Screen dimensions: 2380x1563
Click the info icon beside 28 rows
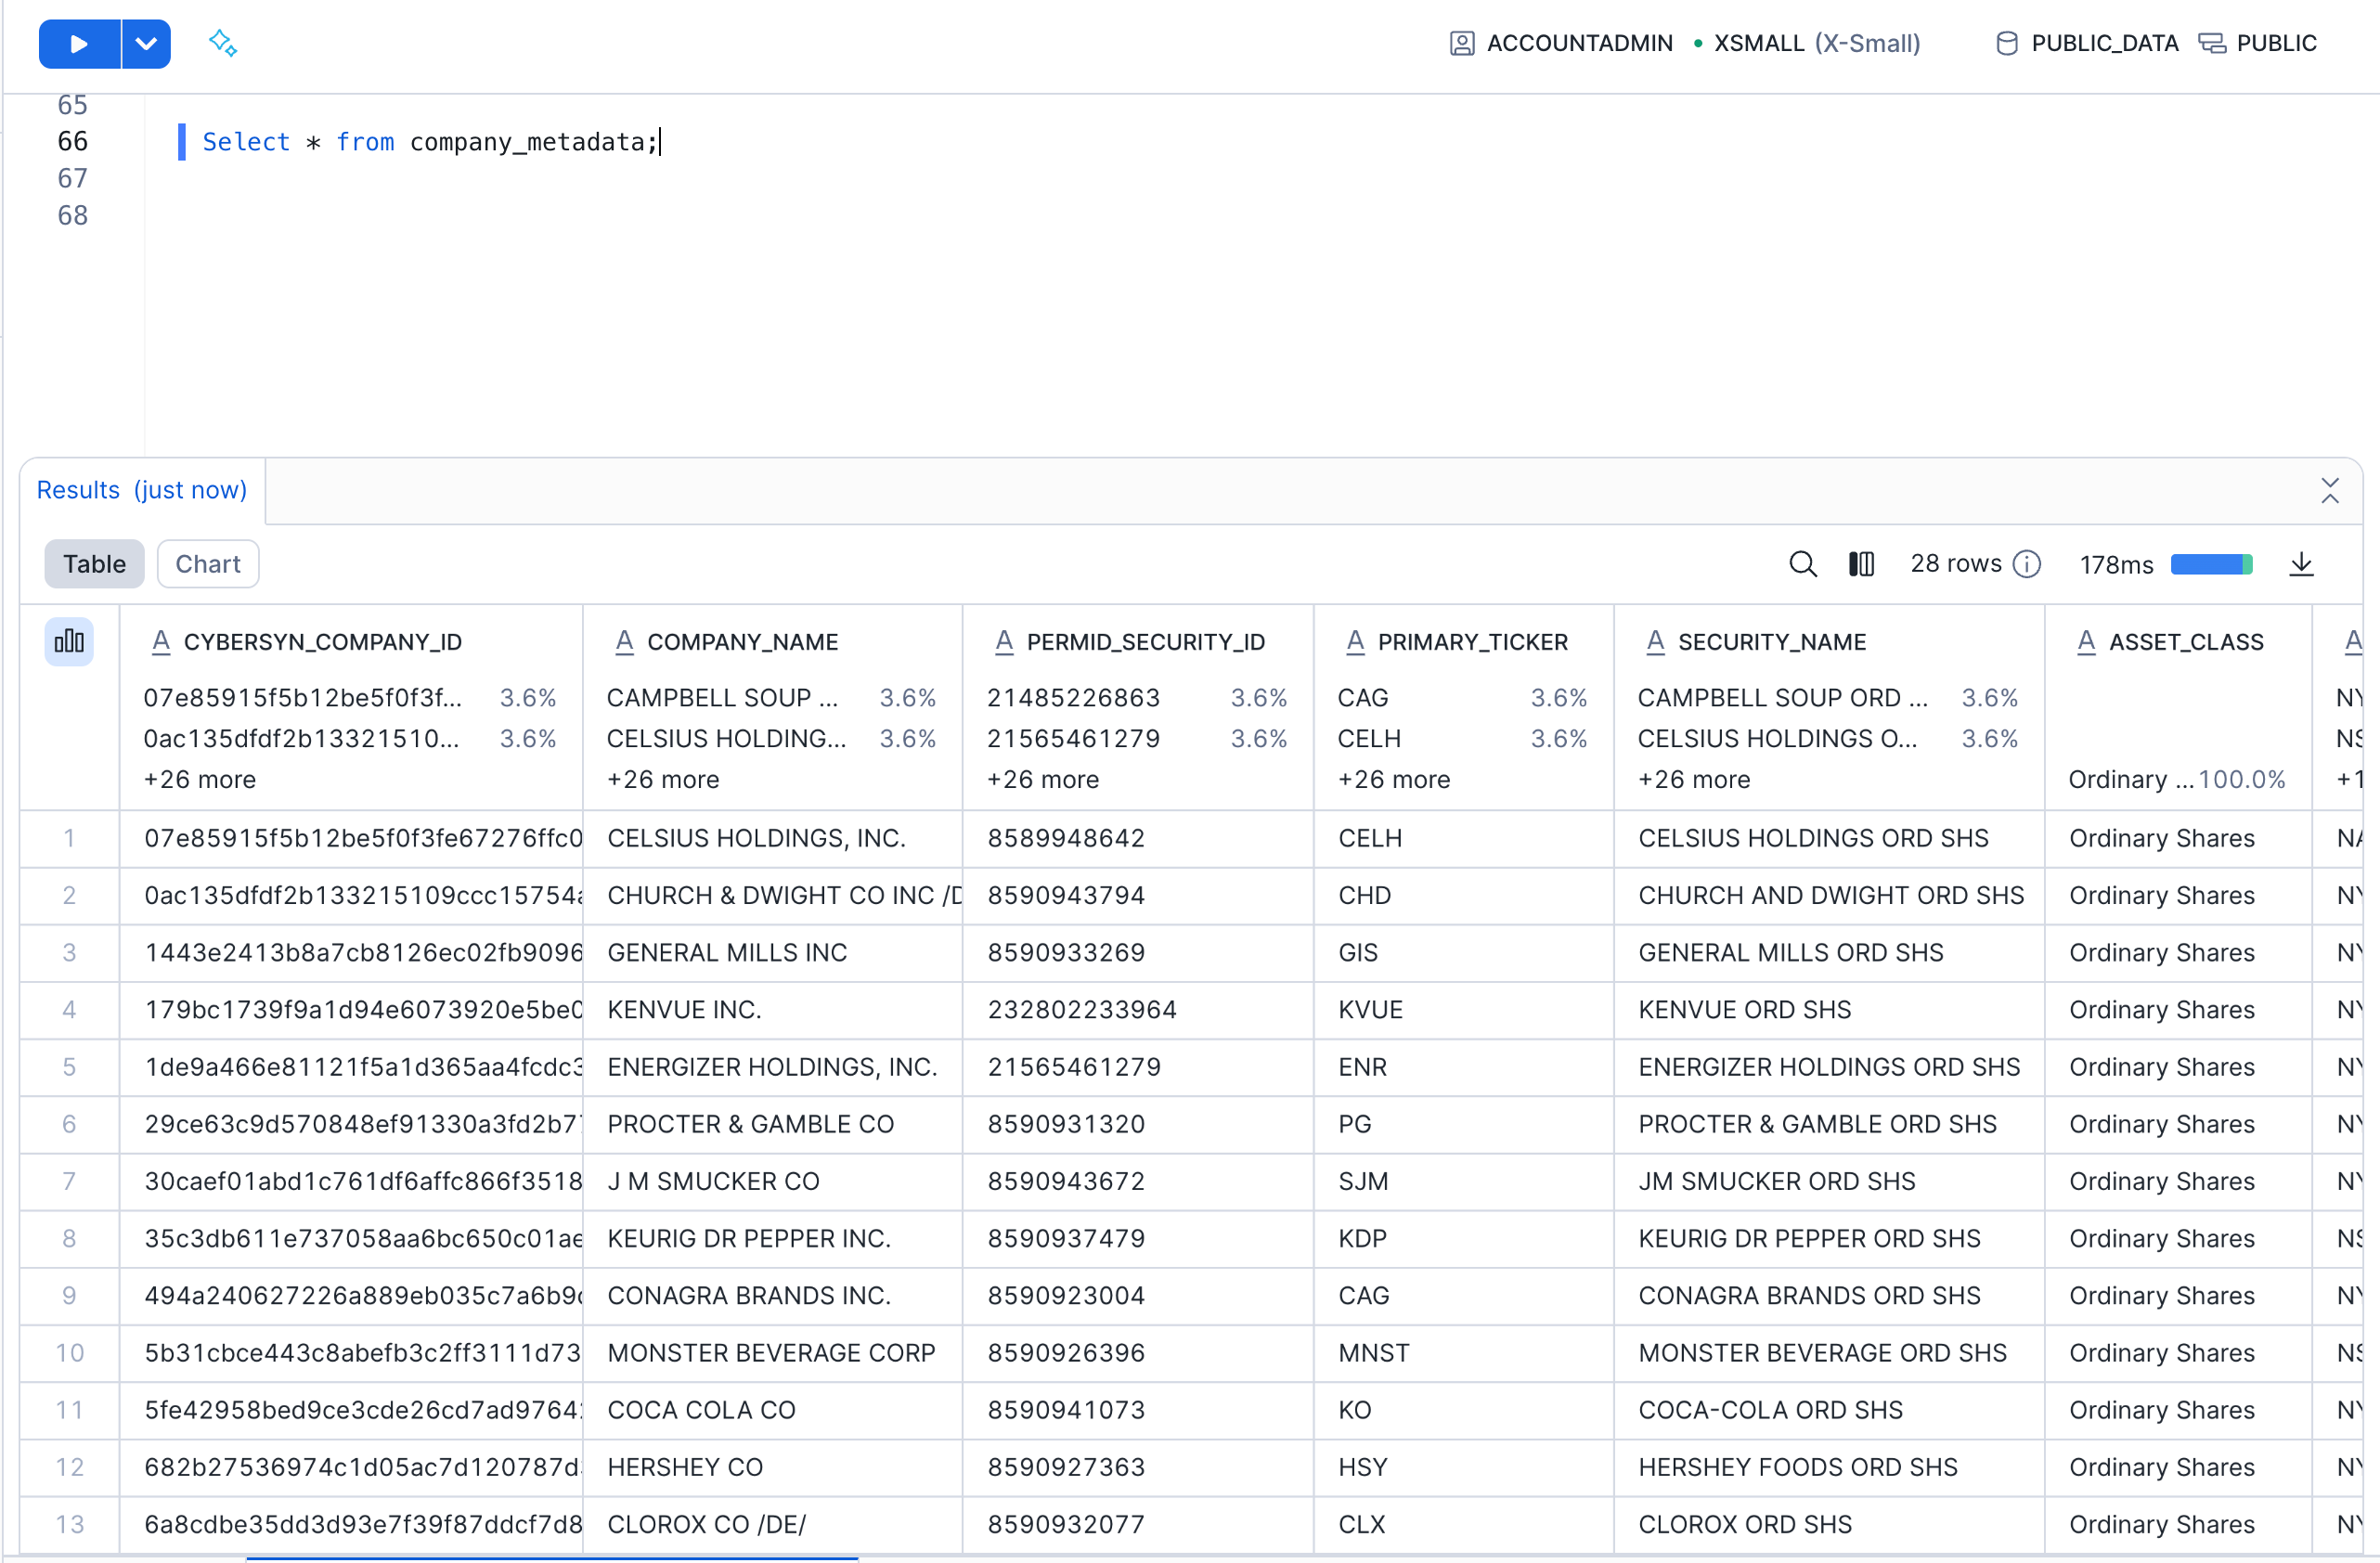(2028, 564)
